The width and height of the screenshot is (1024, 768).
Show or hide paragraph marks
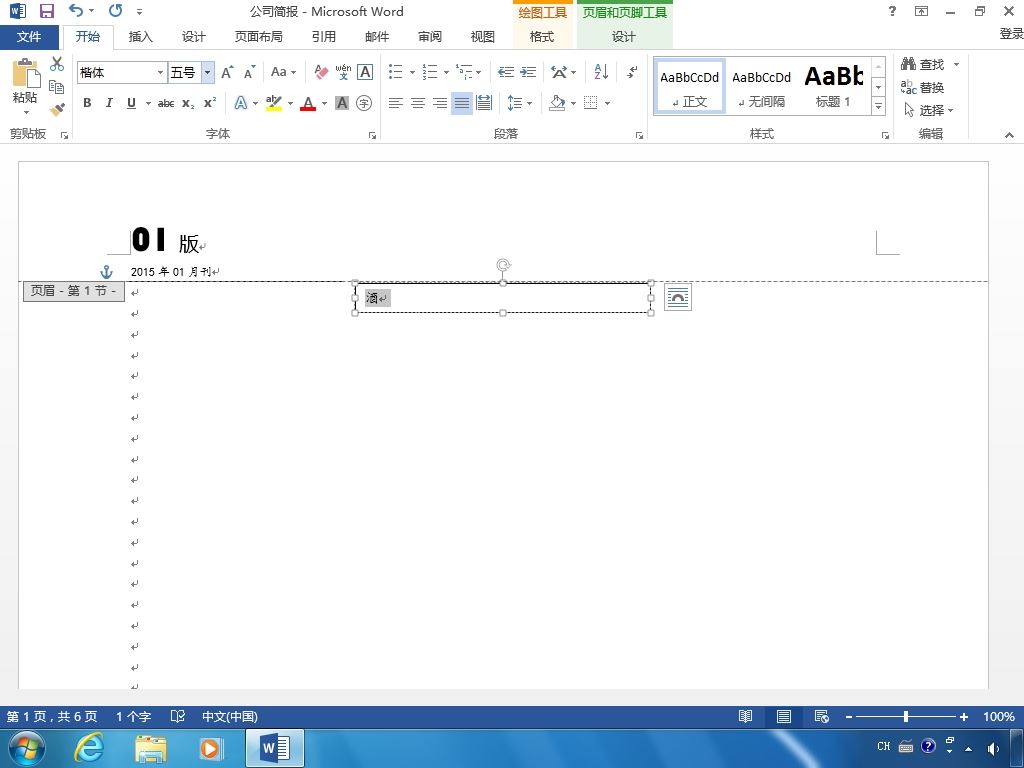coord(632,72)
